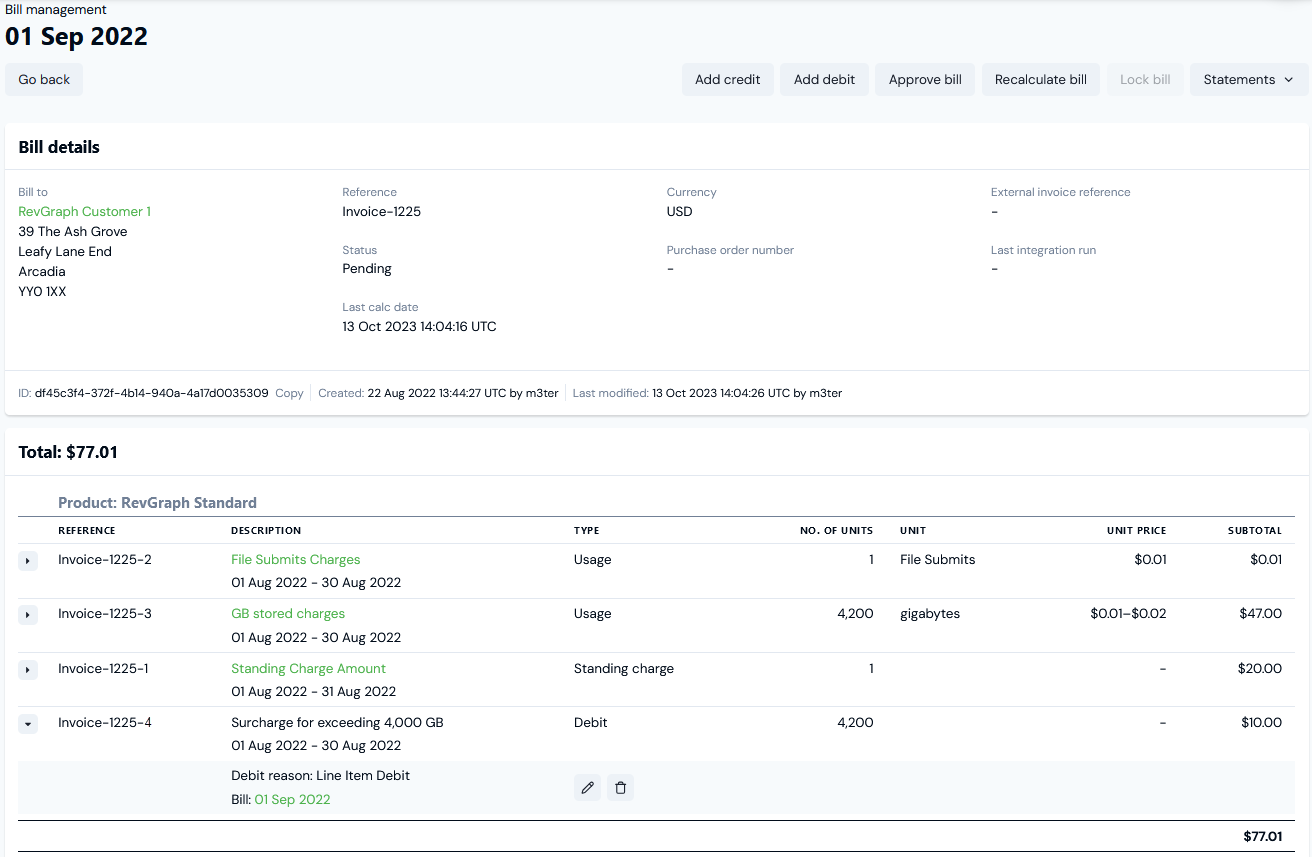Click the bill ID value text

click(152, 393)
